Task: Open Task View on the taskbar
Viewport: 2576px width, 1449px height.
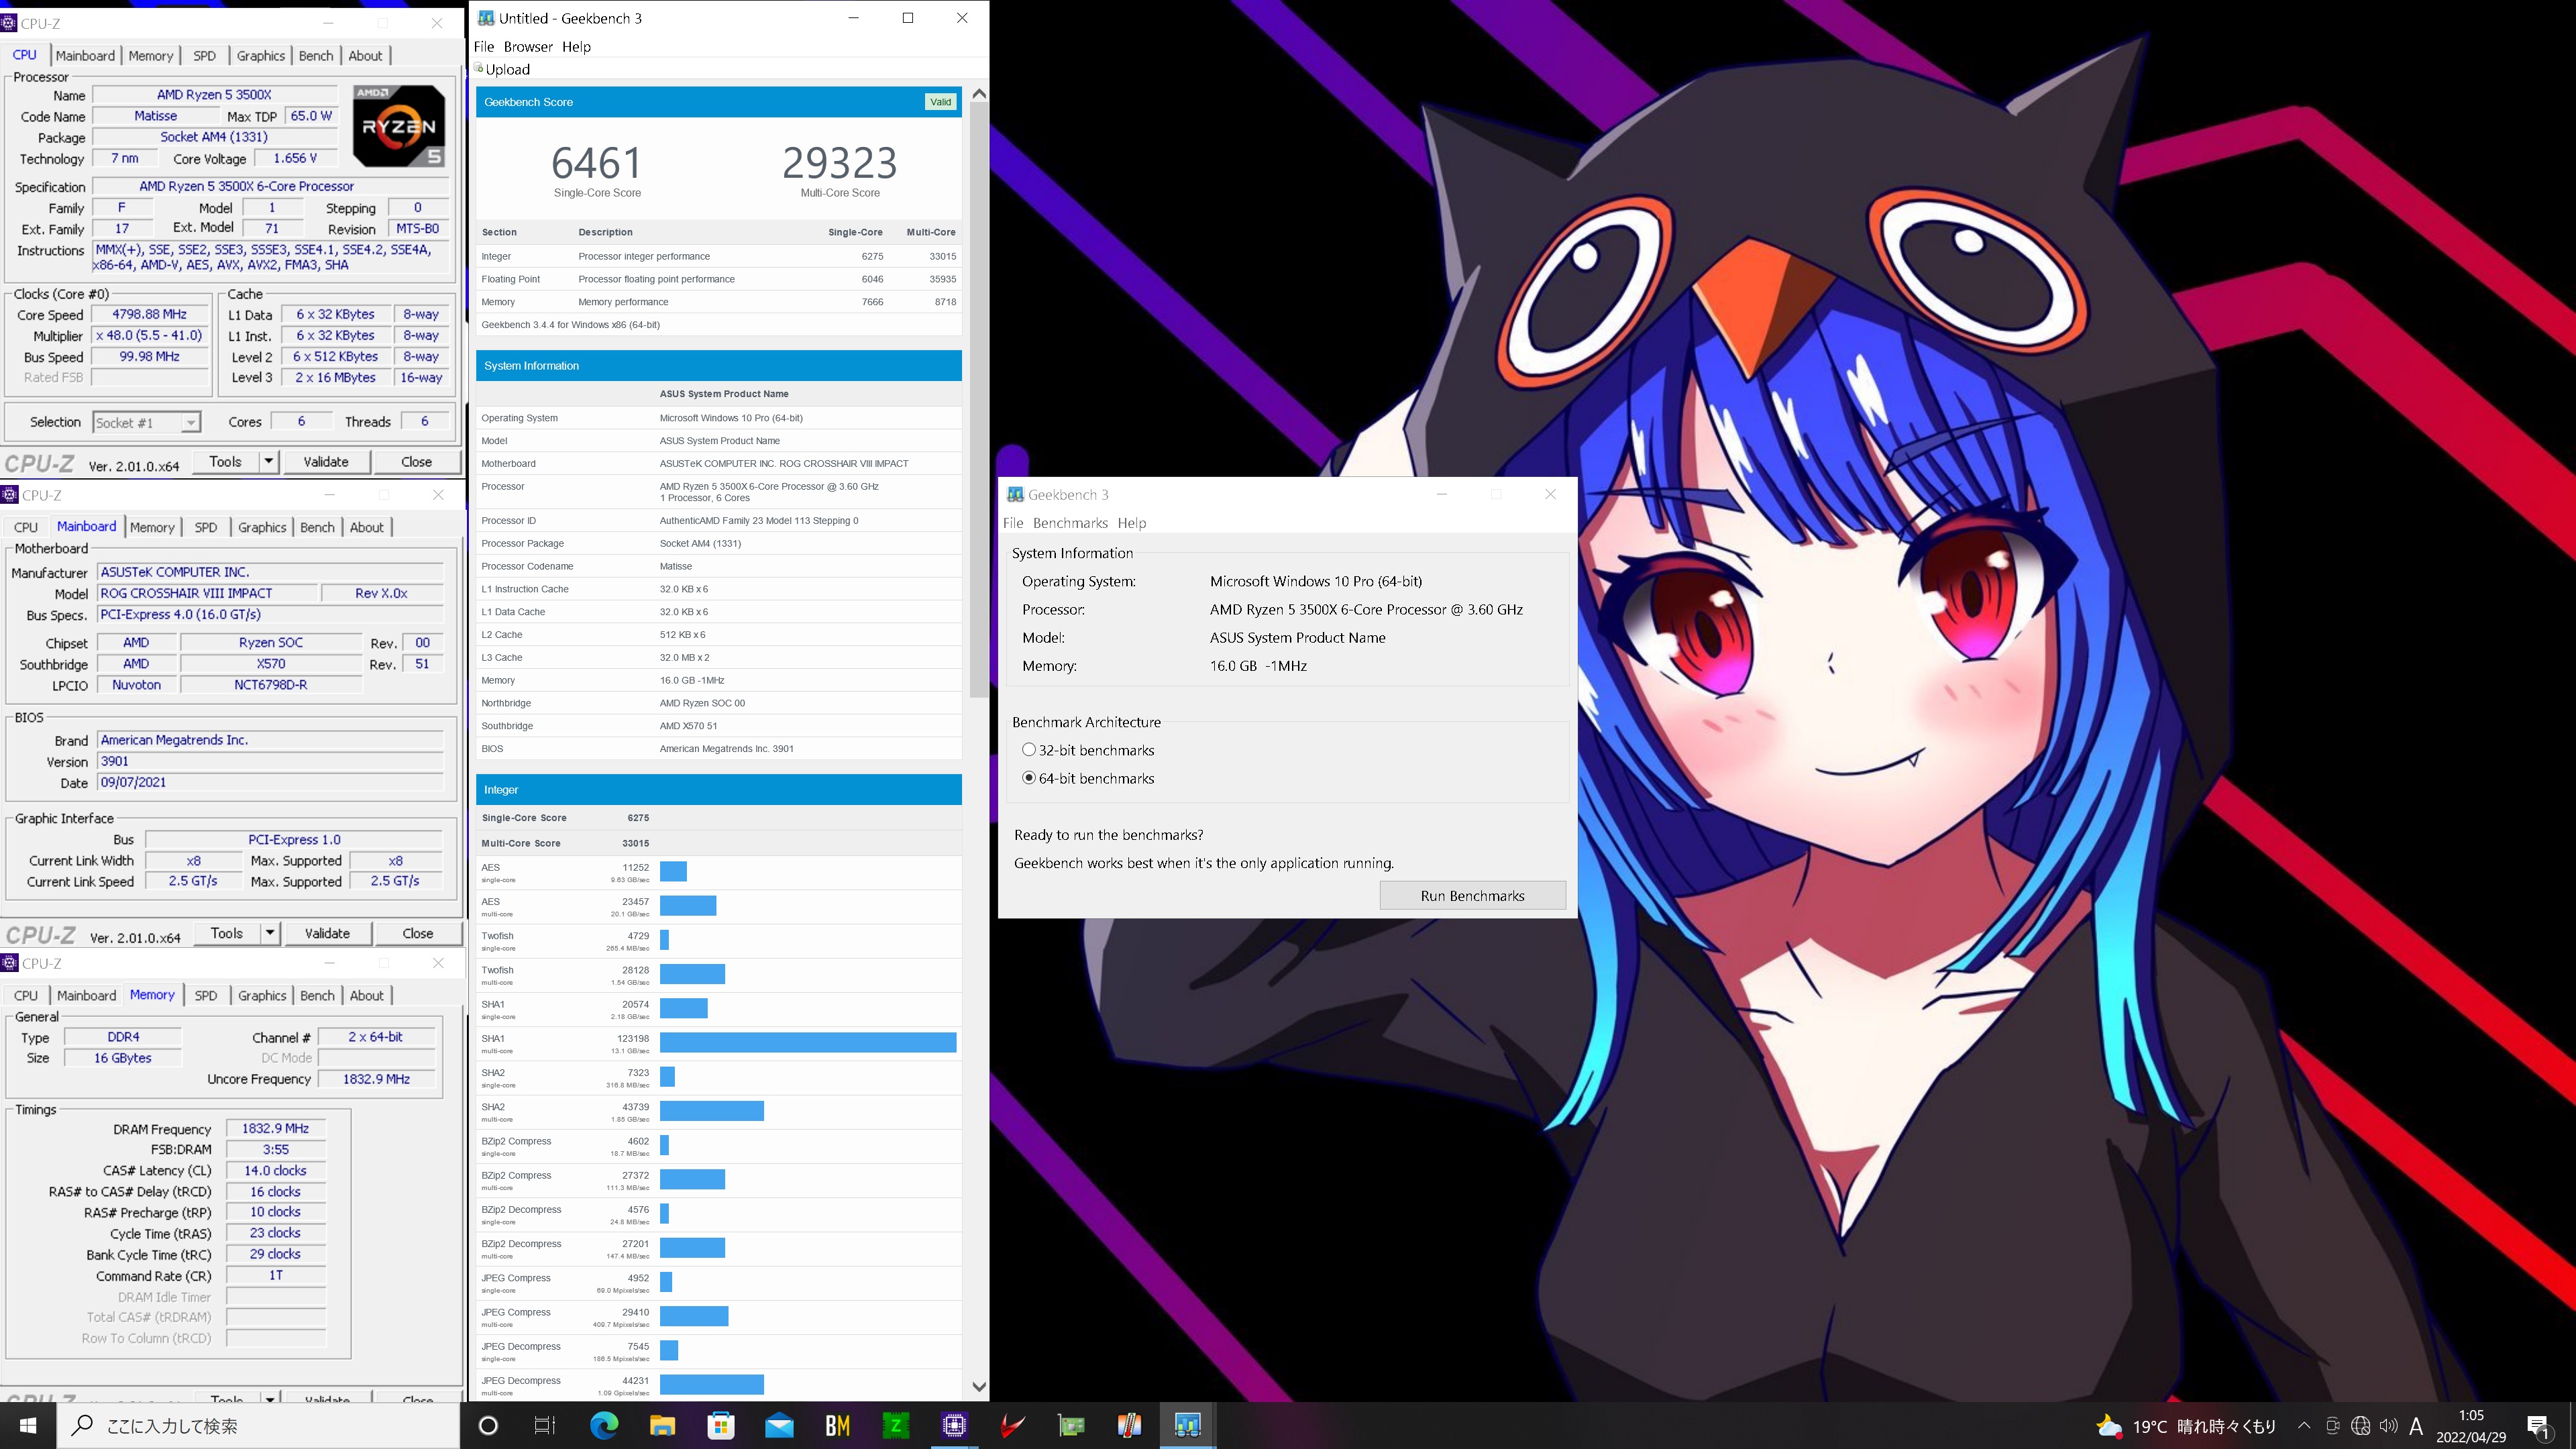Action: (545, 1425)
